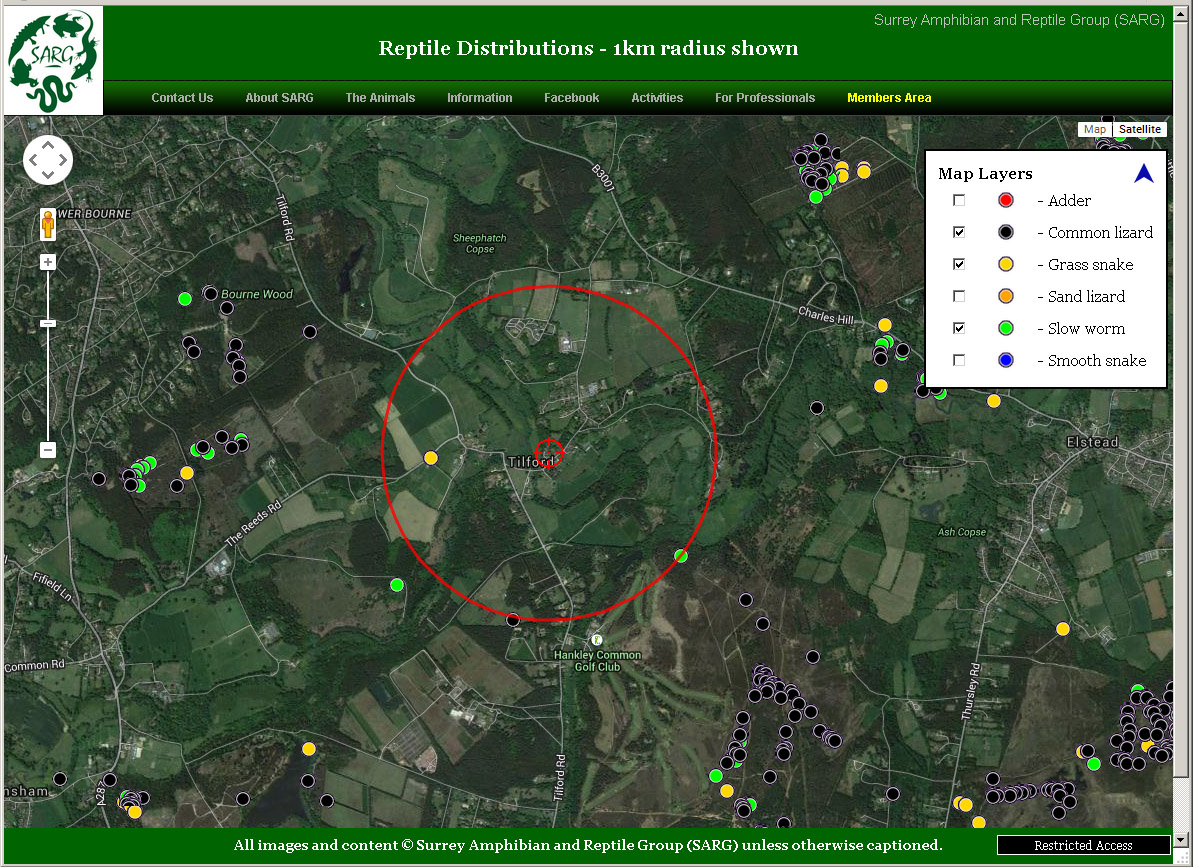Click the SARG logo
This screenshot has width=1193, height=867.
tap(53, 60)
